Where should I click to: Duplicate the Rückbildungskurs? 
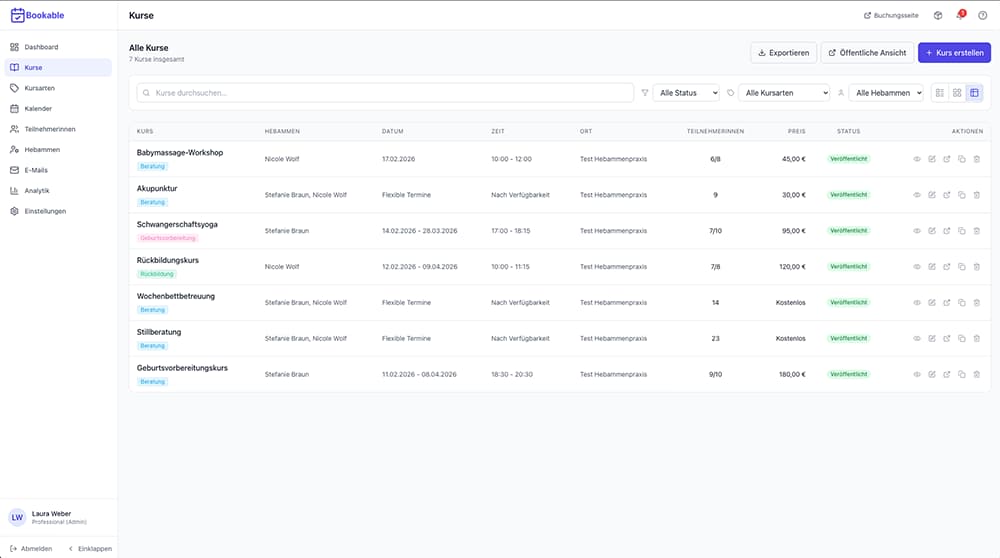[962, 267]
